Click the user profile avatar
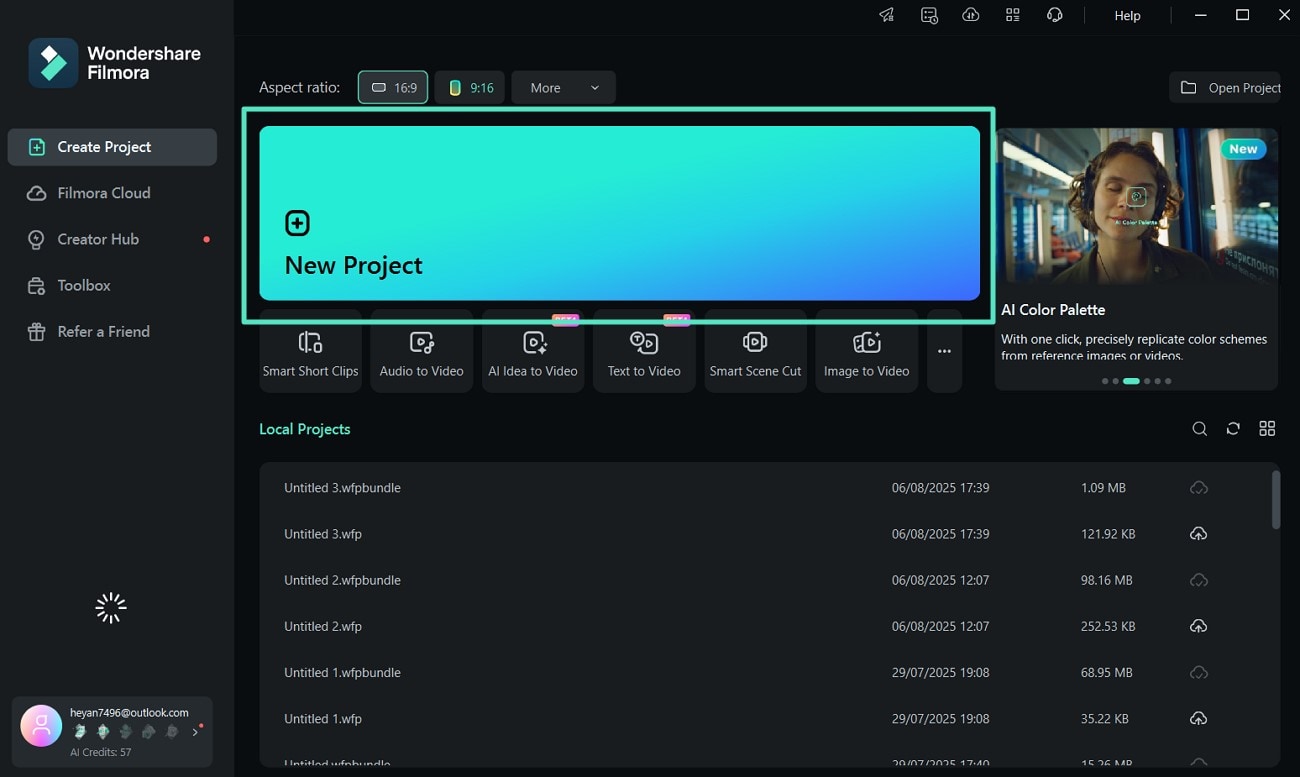Image resolution: width=1300 pixels, height=777 pixels. point(41,726)
